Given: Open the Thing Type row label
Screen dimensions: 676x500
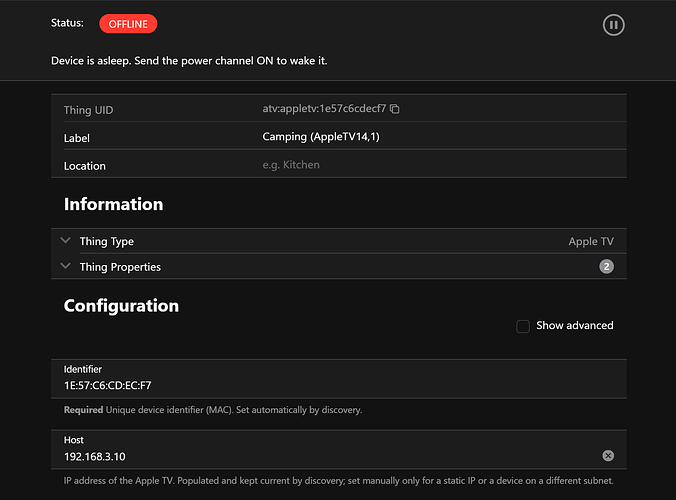Looking at the screenshot, I should click(106, 241).
